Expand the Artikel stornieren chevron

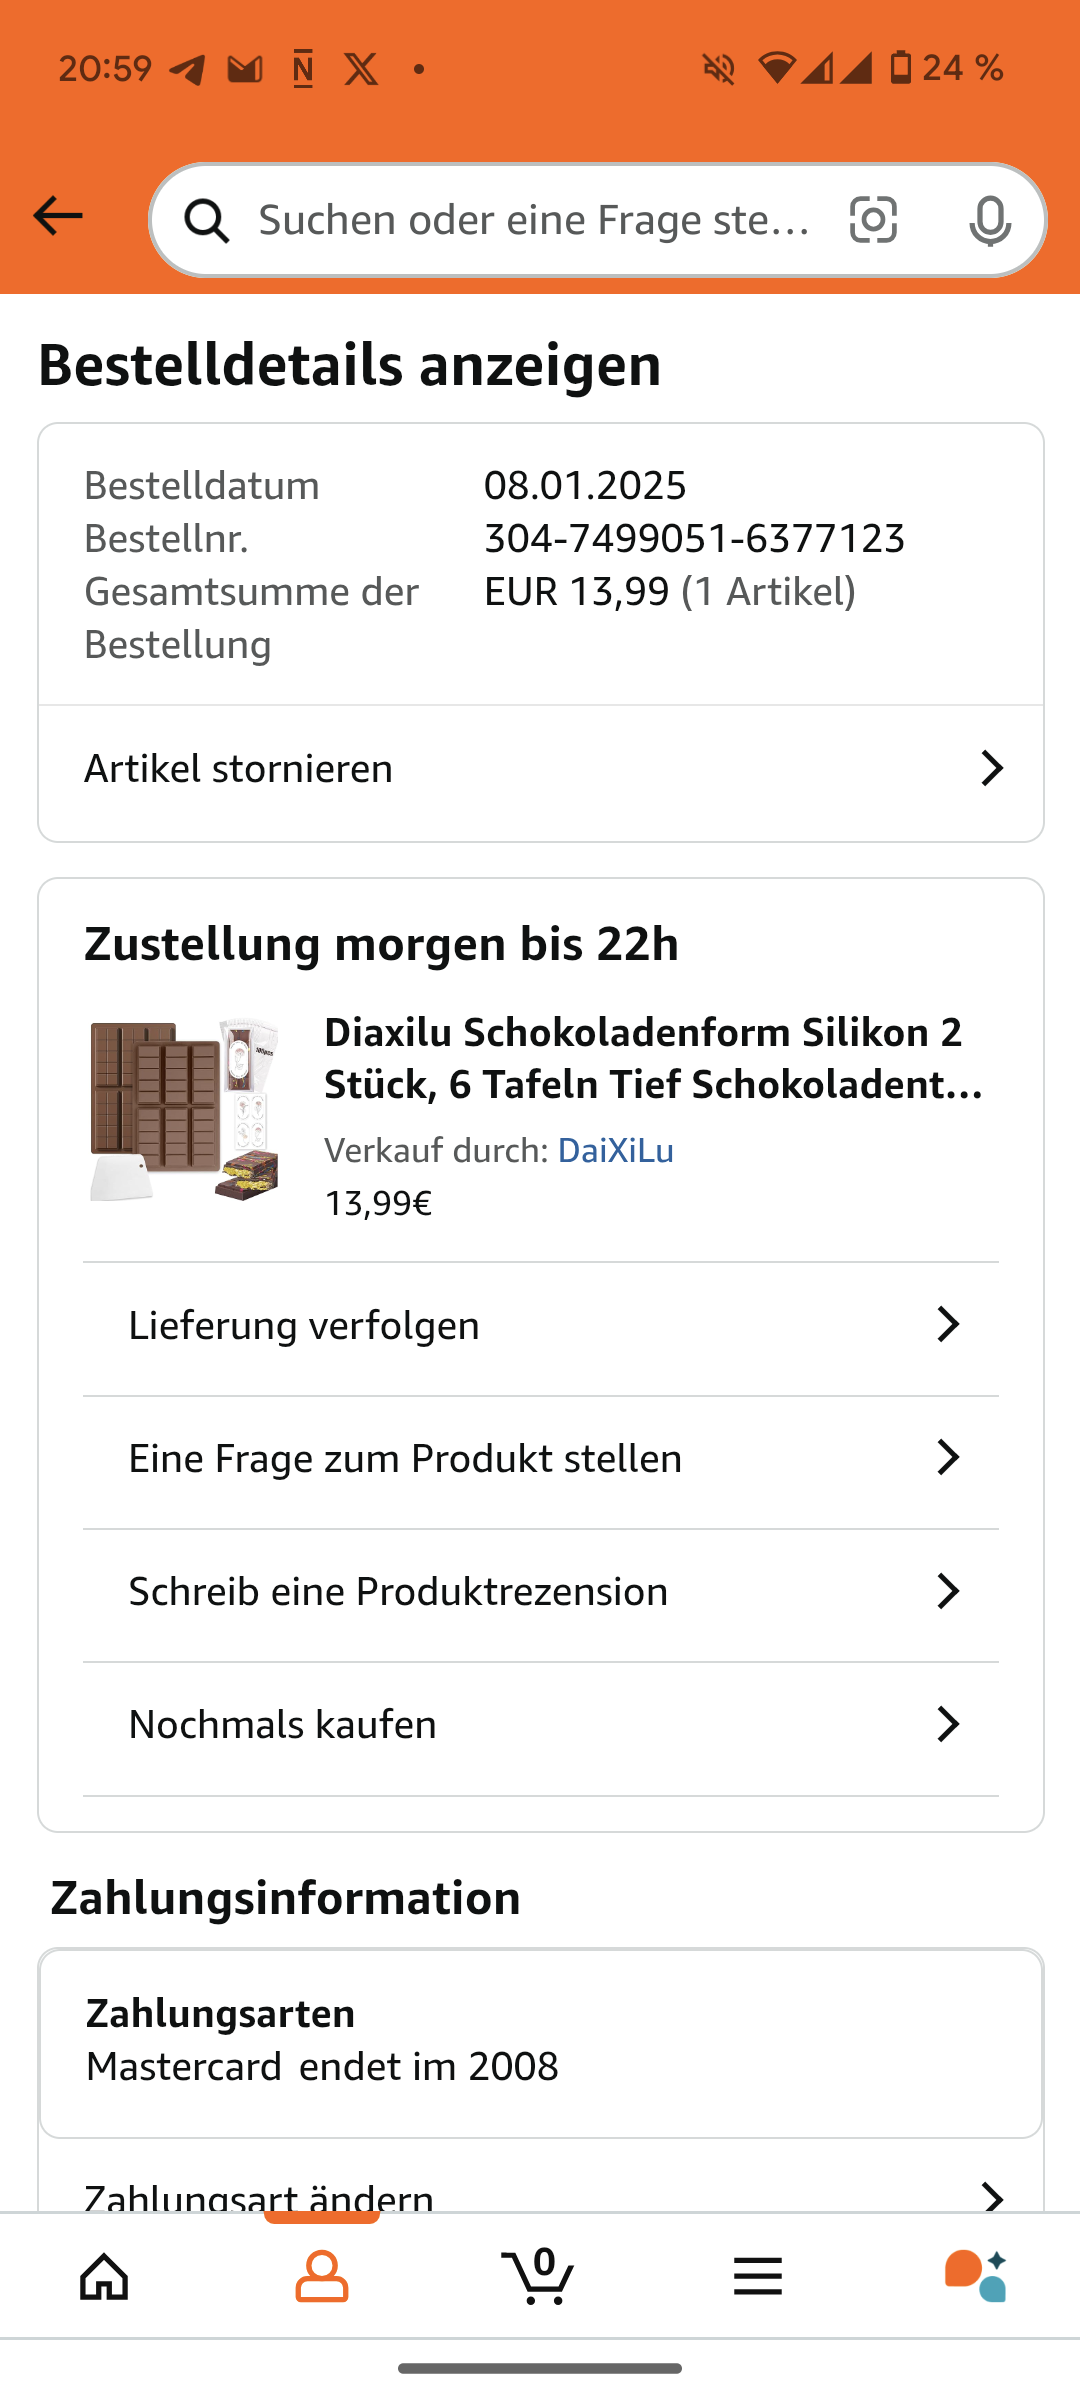(x=991, y=769)
